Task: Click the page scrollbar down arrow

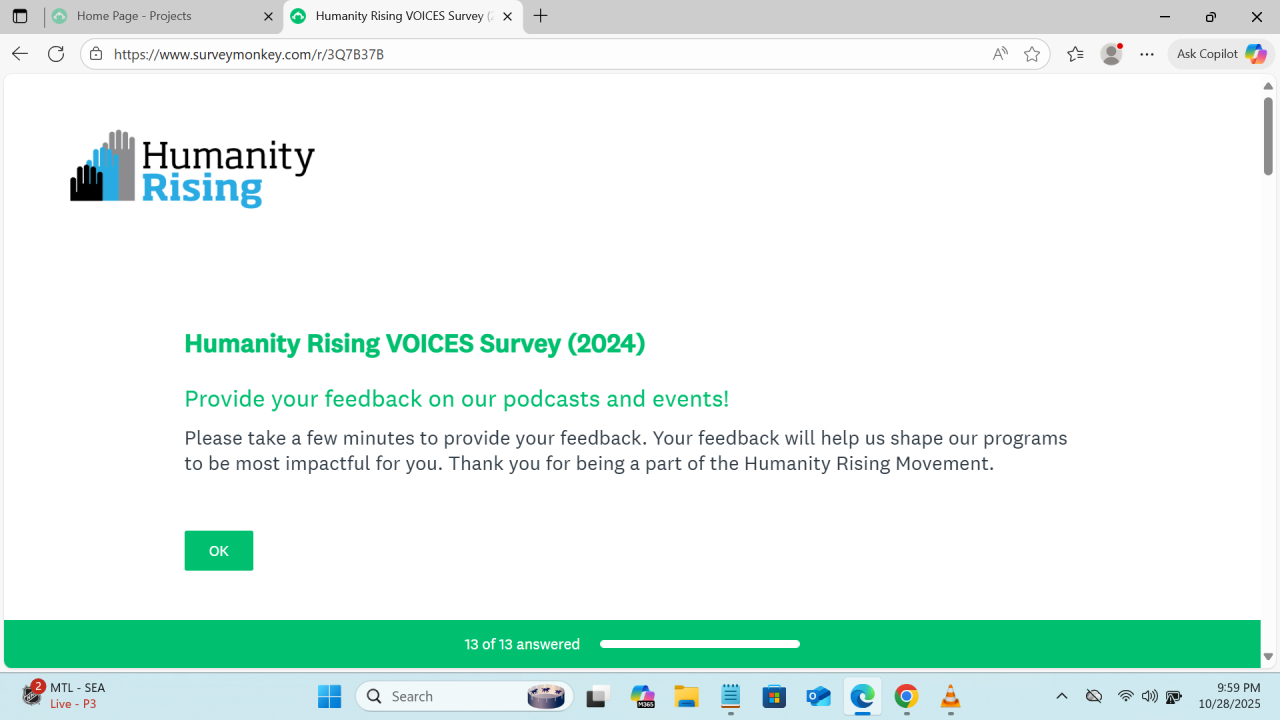Action: click(1268, 657)
